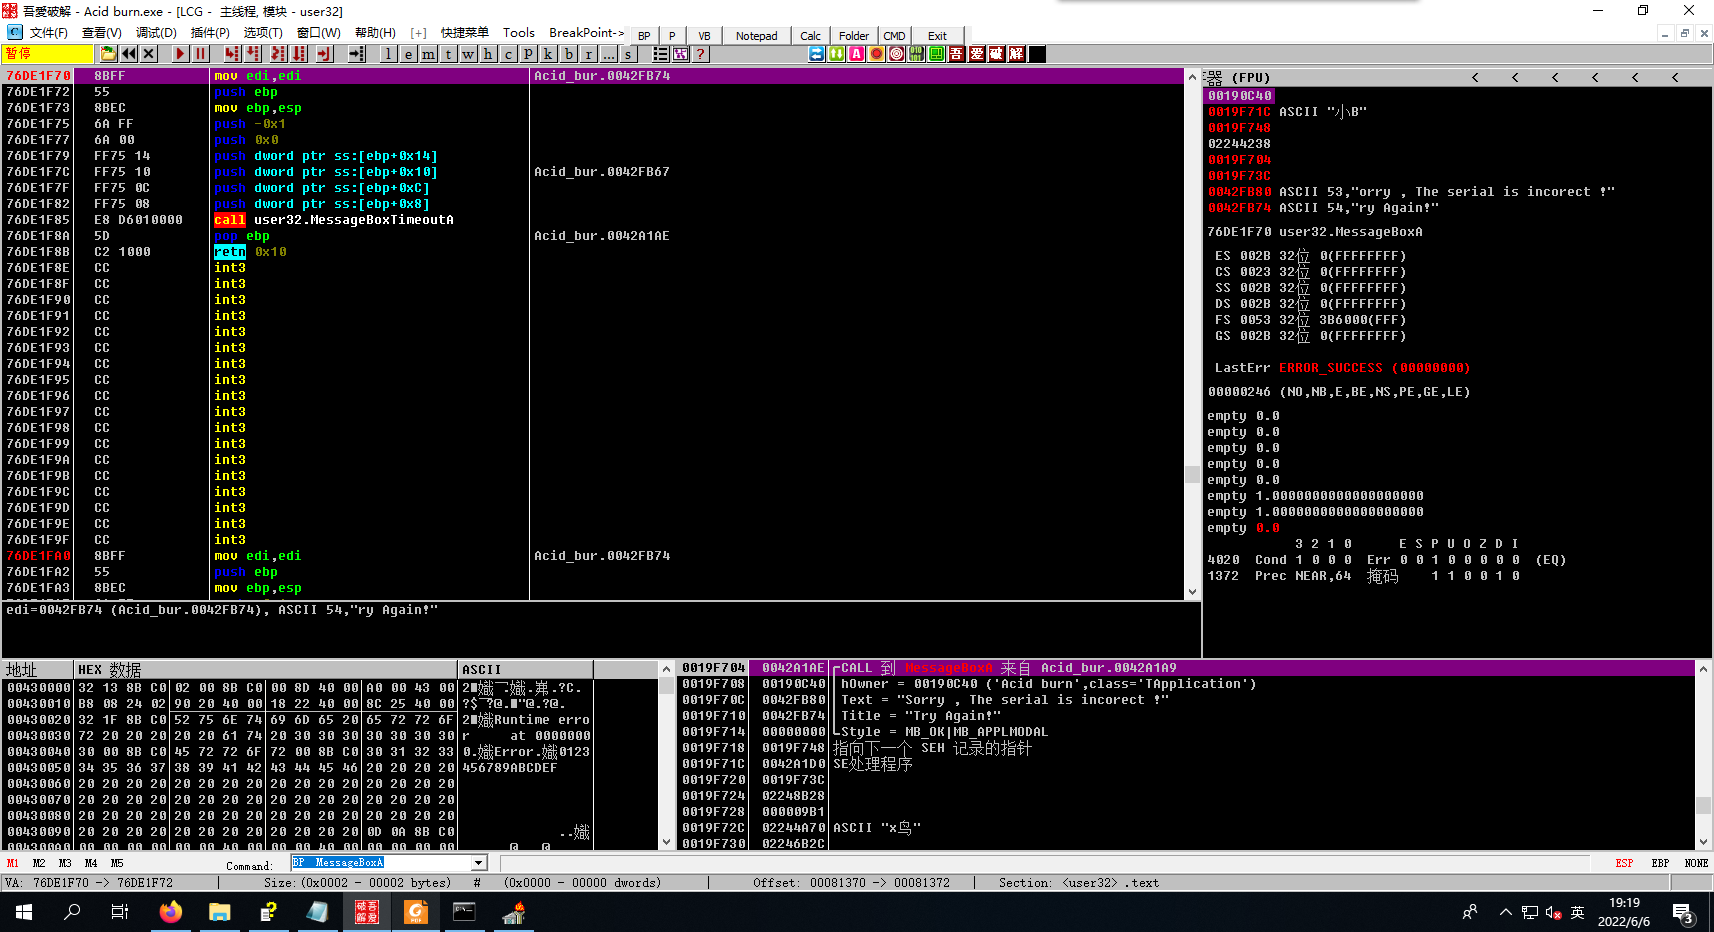This screenshot has height=932, width=1714.
Task: Open the executable modules 'e' window
Action: tap(408, 54)
